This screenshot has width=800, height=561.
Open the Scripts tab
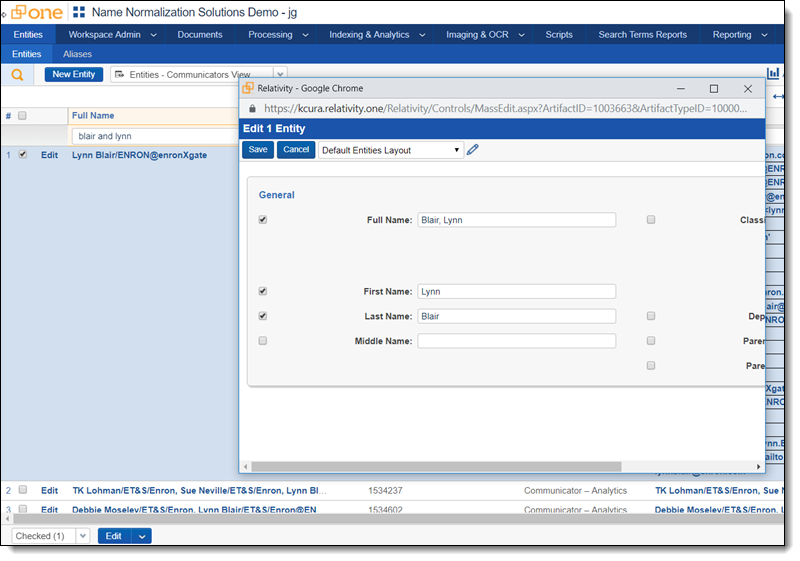tap(559, 35)
